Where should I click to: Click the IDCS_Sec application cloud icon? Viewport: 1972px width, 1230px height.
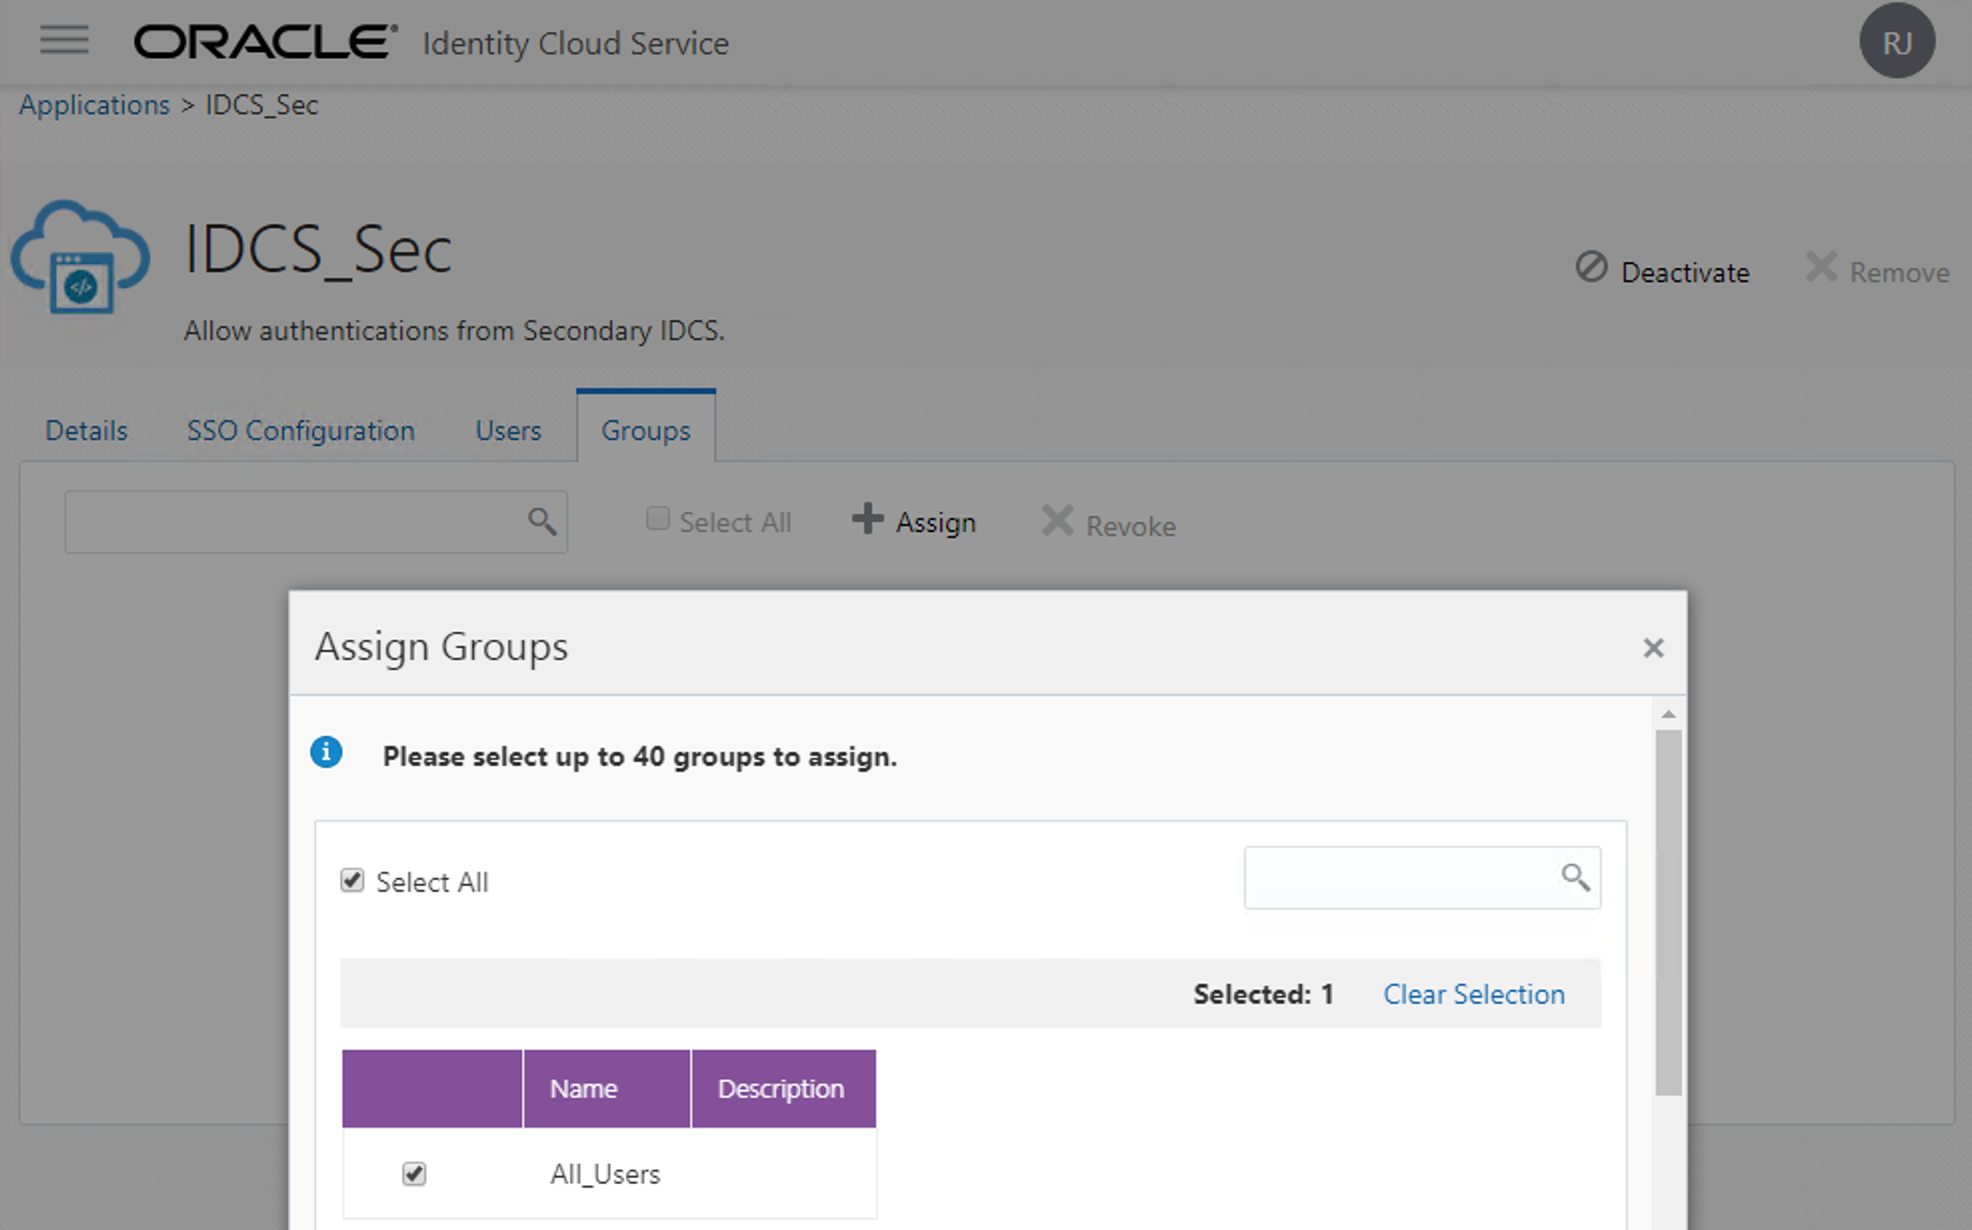click(x=81, y=257)
